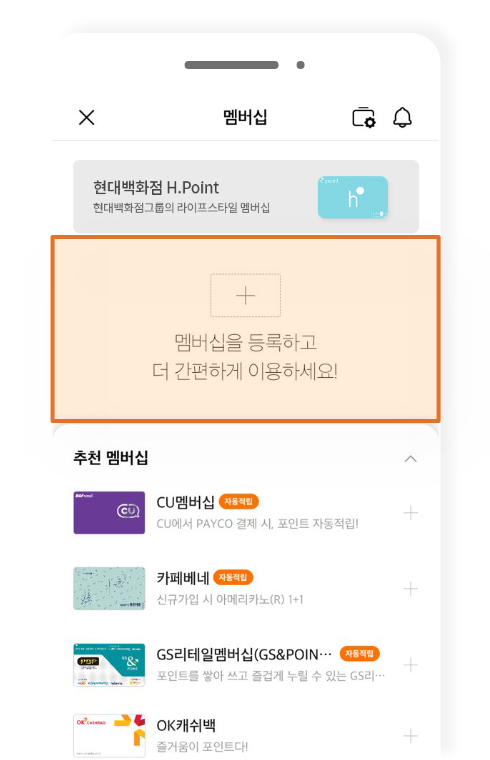Viewport: 490px width, 760px height.
Task: Collapse the 추천 멤버십 section chevron
Action: click(411, 459)
